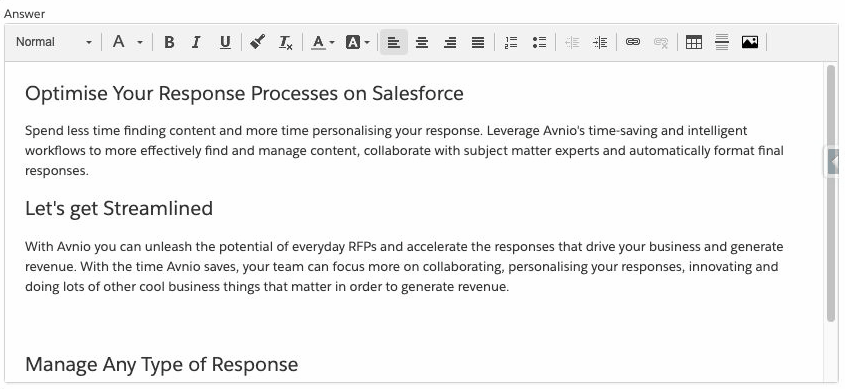
Task: Insert a hyperlink
Action: click(633, 42)
